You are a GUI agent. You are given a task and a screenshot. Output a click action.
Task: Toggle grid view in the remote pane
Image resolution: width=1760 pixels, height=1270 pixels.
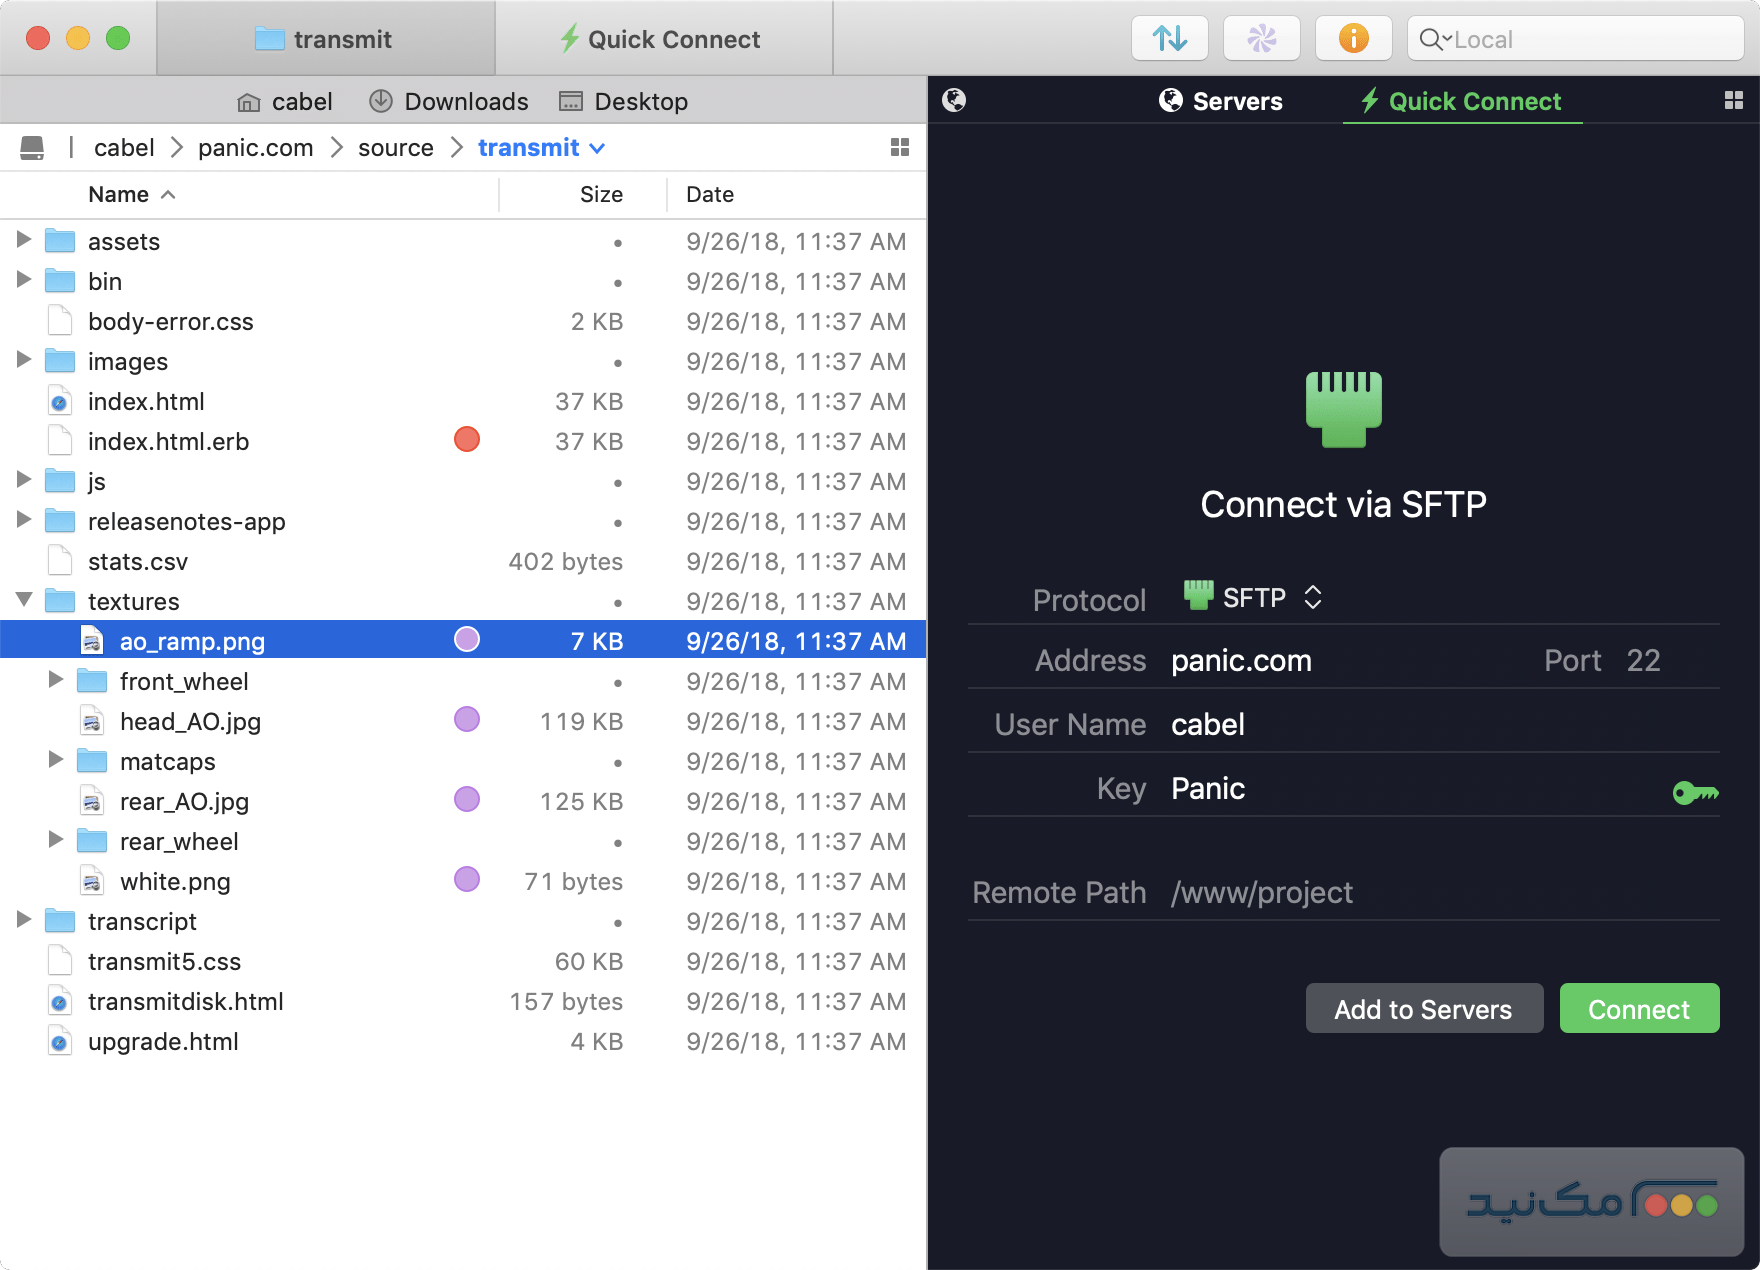click(1734, 100)
